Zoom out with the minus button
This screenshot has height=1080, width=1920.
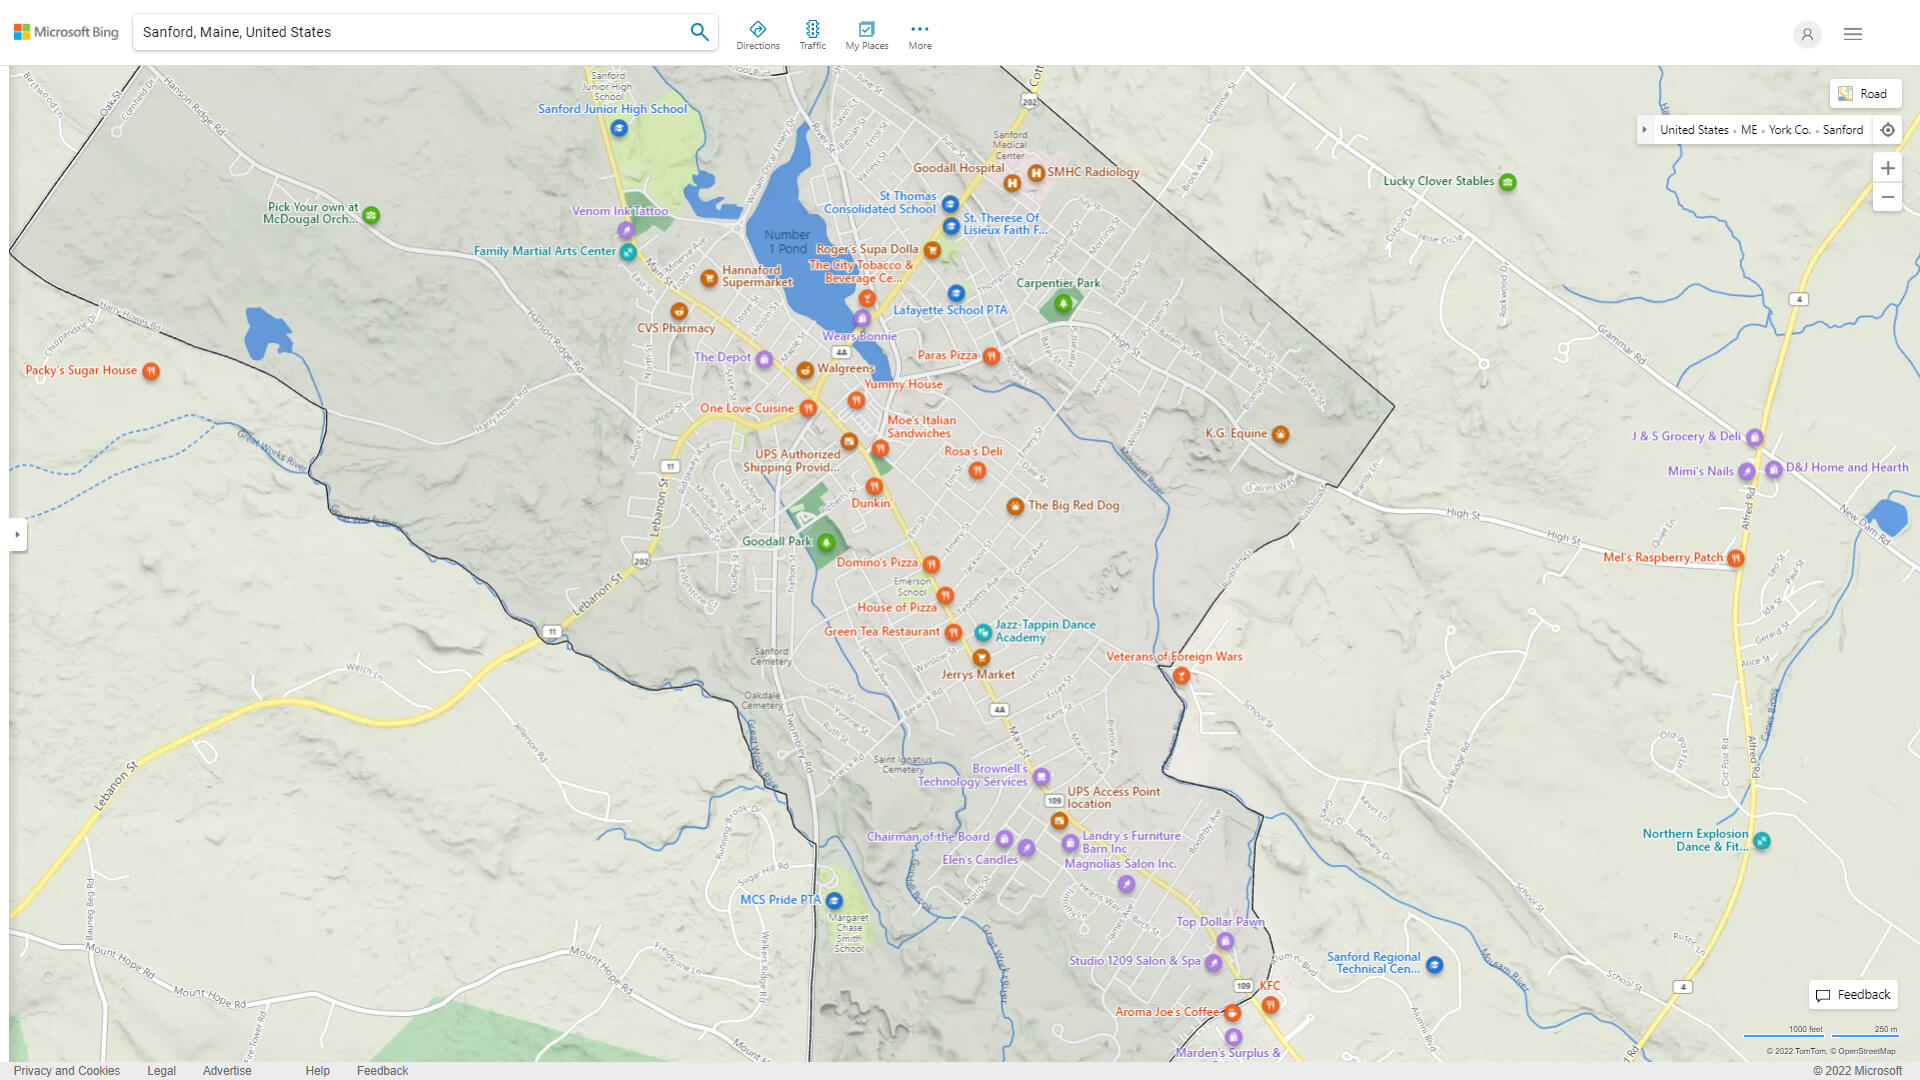pyautogui.click(x=1887, y=197)
